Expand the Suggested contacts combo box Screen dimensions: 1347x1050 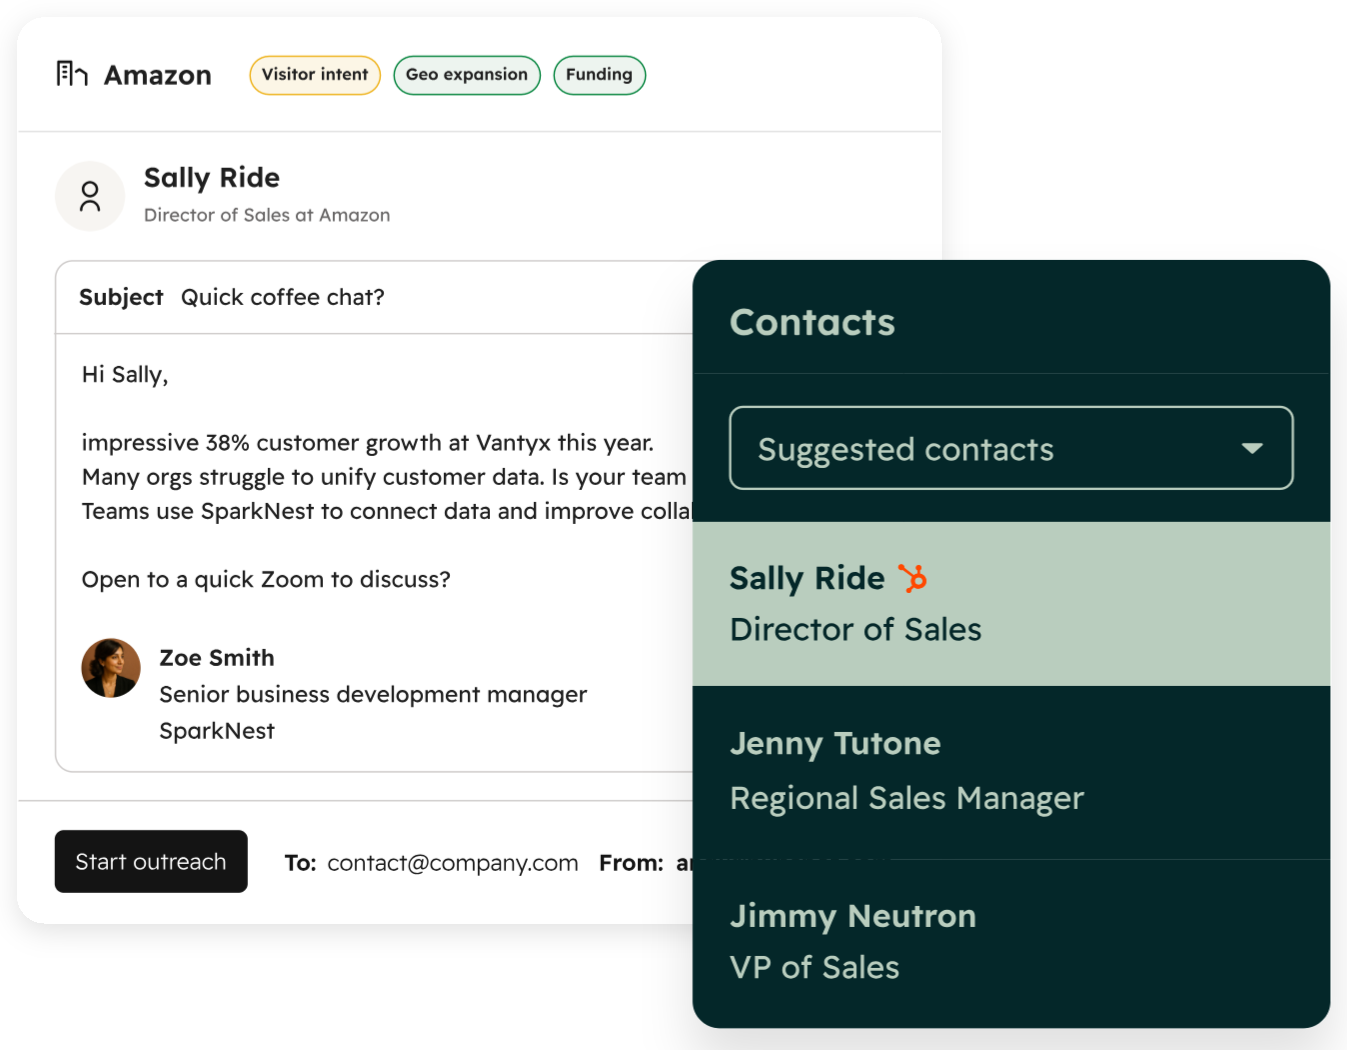pos(1011,448)
